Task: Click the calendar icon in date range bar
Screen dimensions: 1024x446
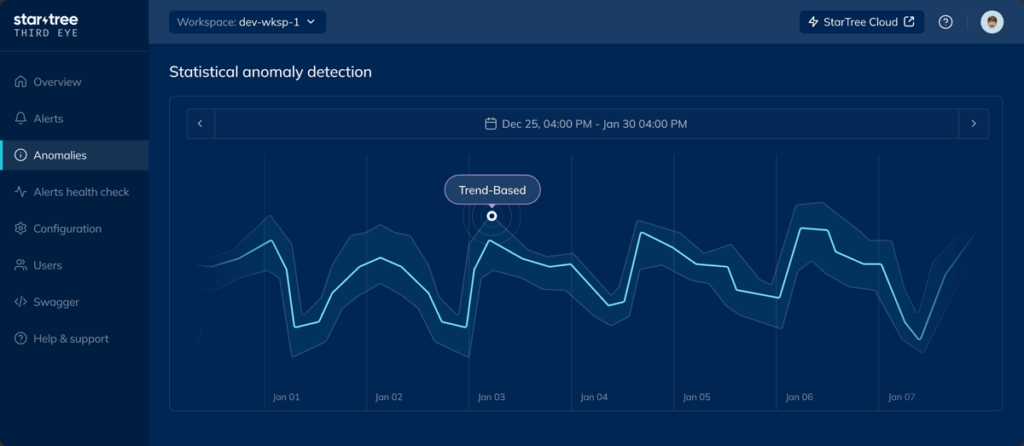Action: pyautogui.click(x=490, y=124)
